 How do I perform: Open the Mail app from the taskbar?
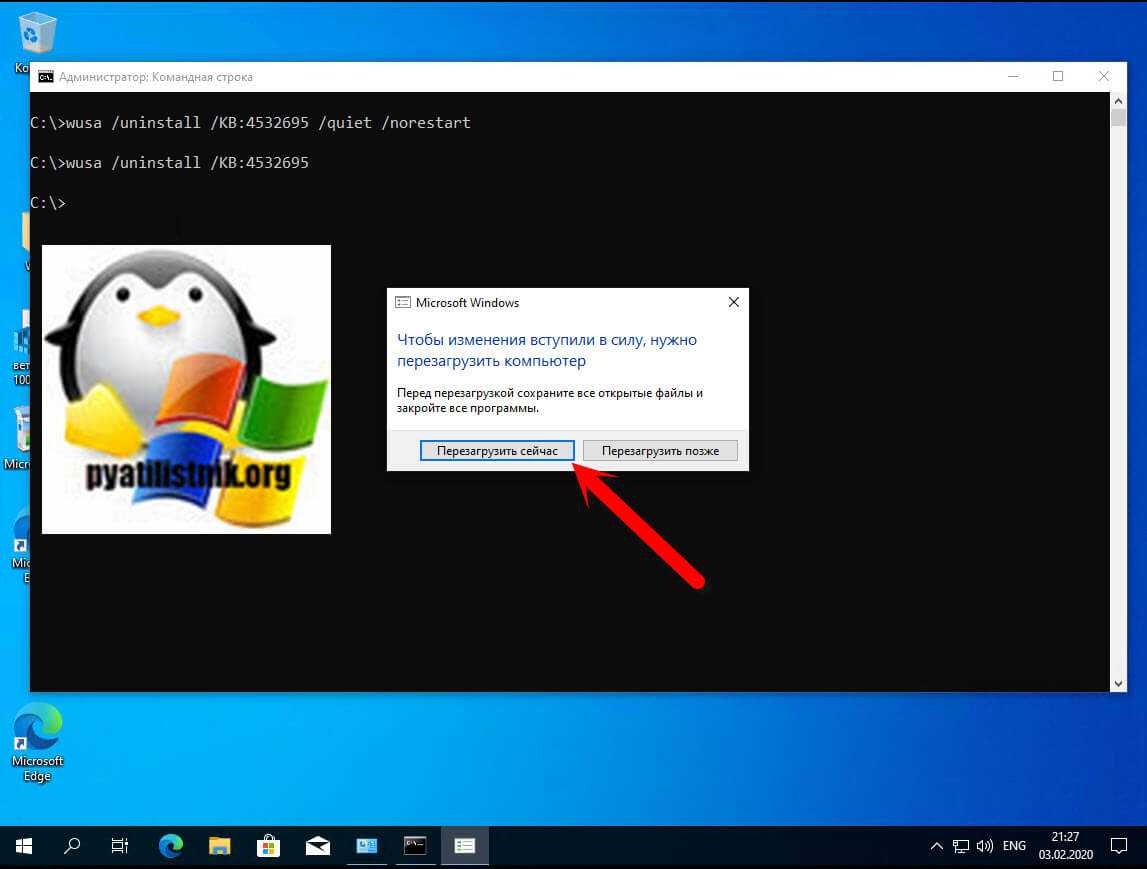(318, 846)
